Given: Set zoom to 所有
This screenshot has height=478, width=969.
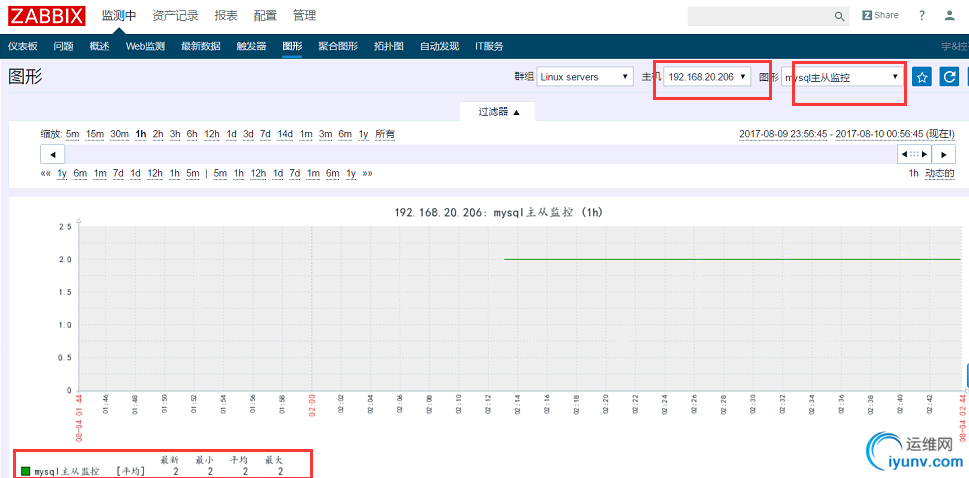Looking at the screenshot, I should click(385, 134).
